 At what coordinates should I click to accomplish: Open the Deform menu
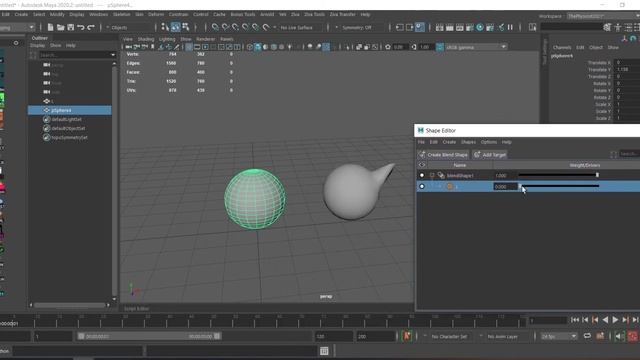pos(156,14)
